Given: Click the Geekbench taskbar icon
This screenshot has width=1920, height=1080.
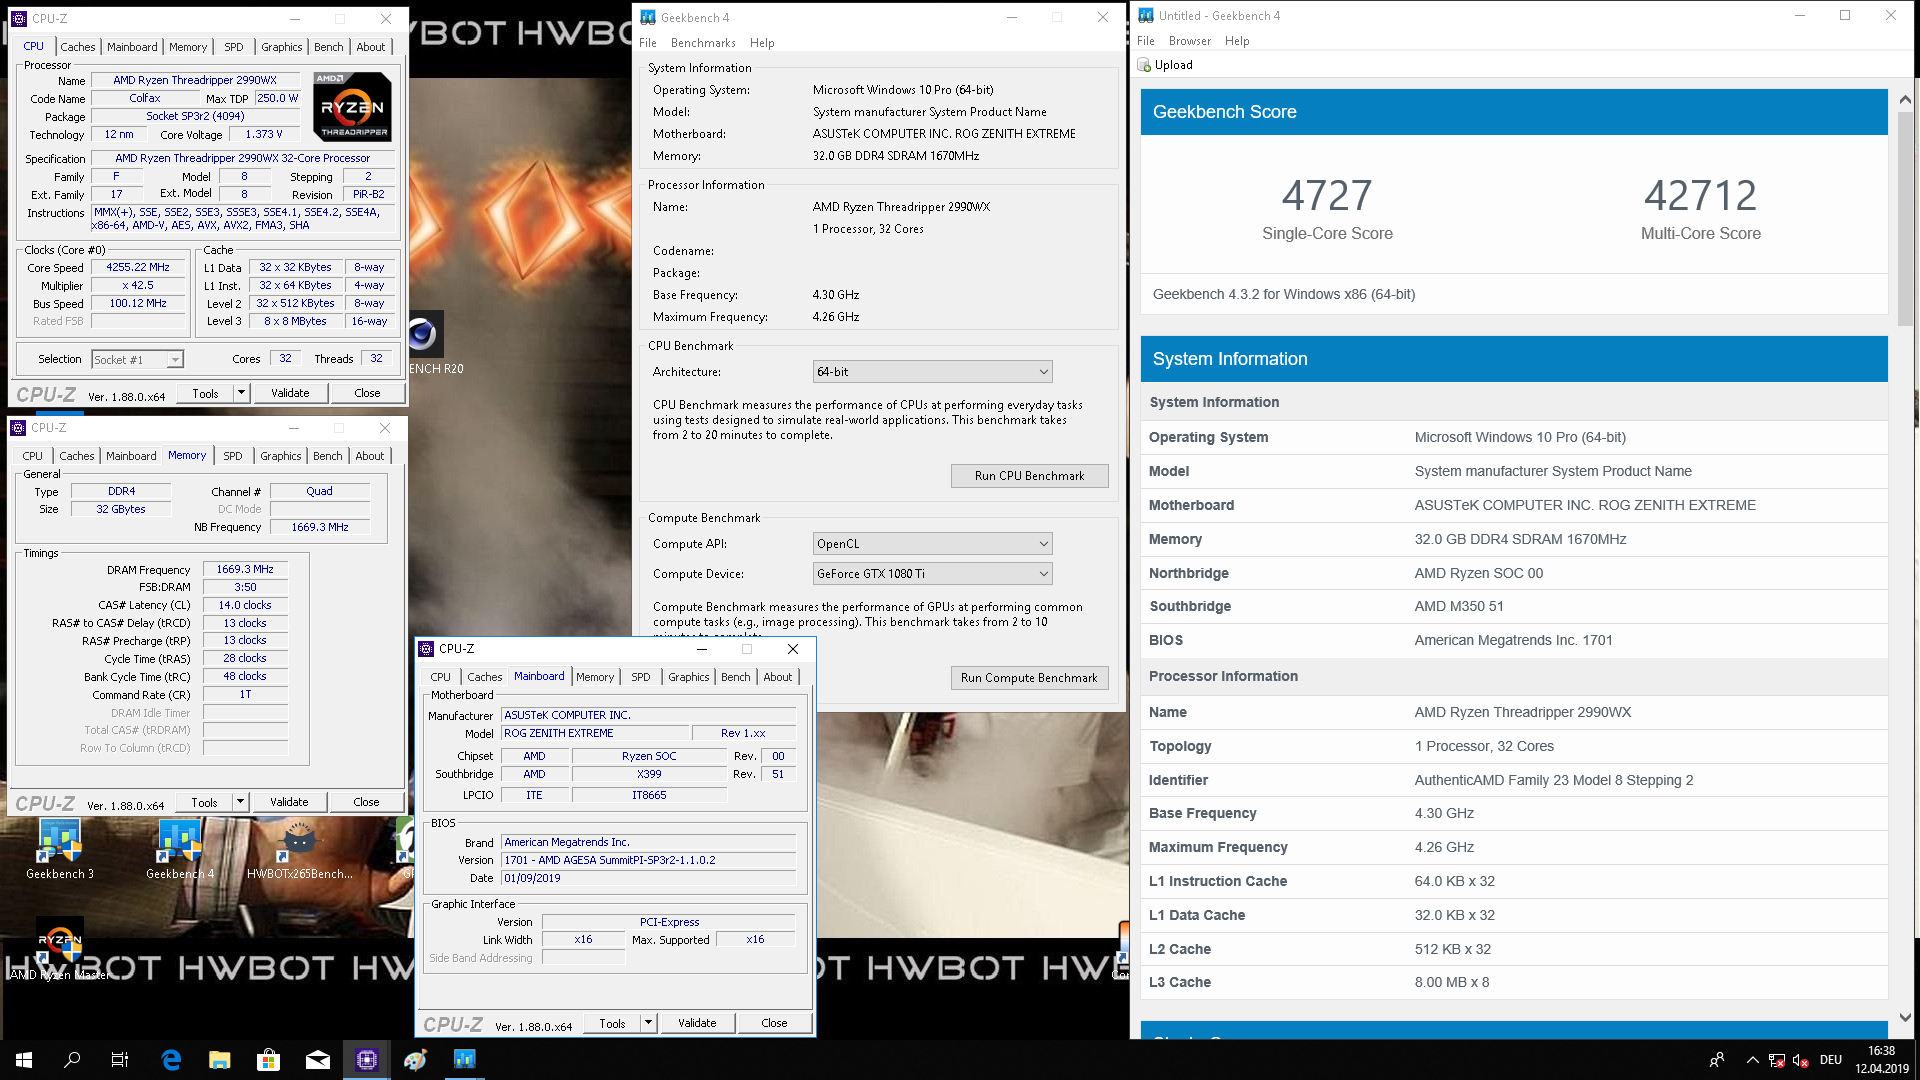Looking at the screenshot, I should pos(464,1060).
